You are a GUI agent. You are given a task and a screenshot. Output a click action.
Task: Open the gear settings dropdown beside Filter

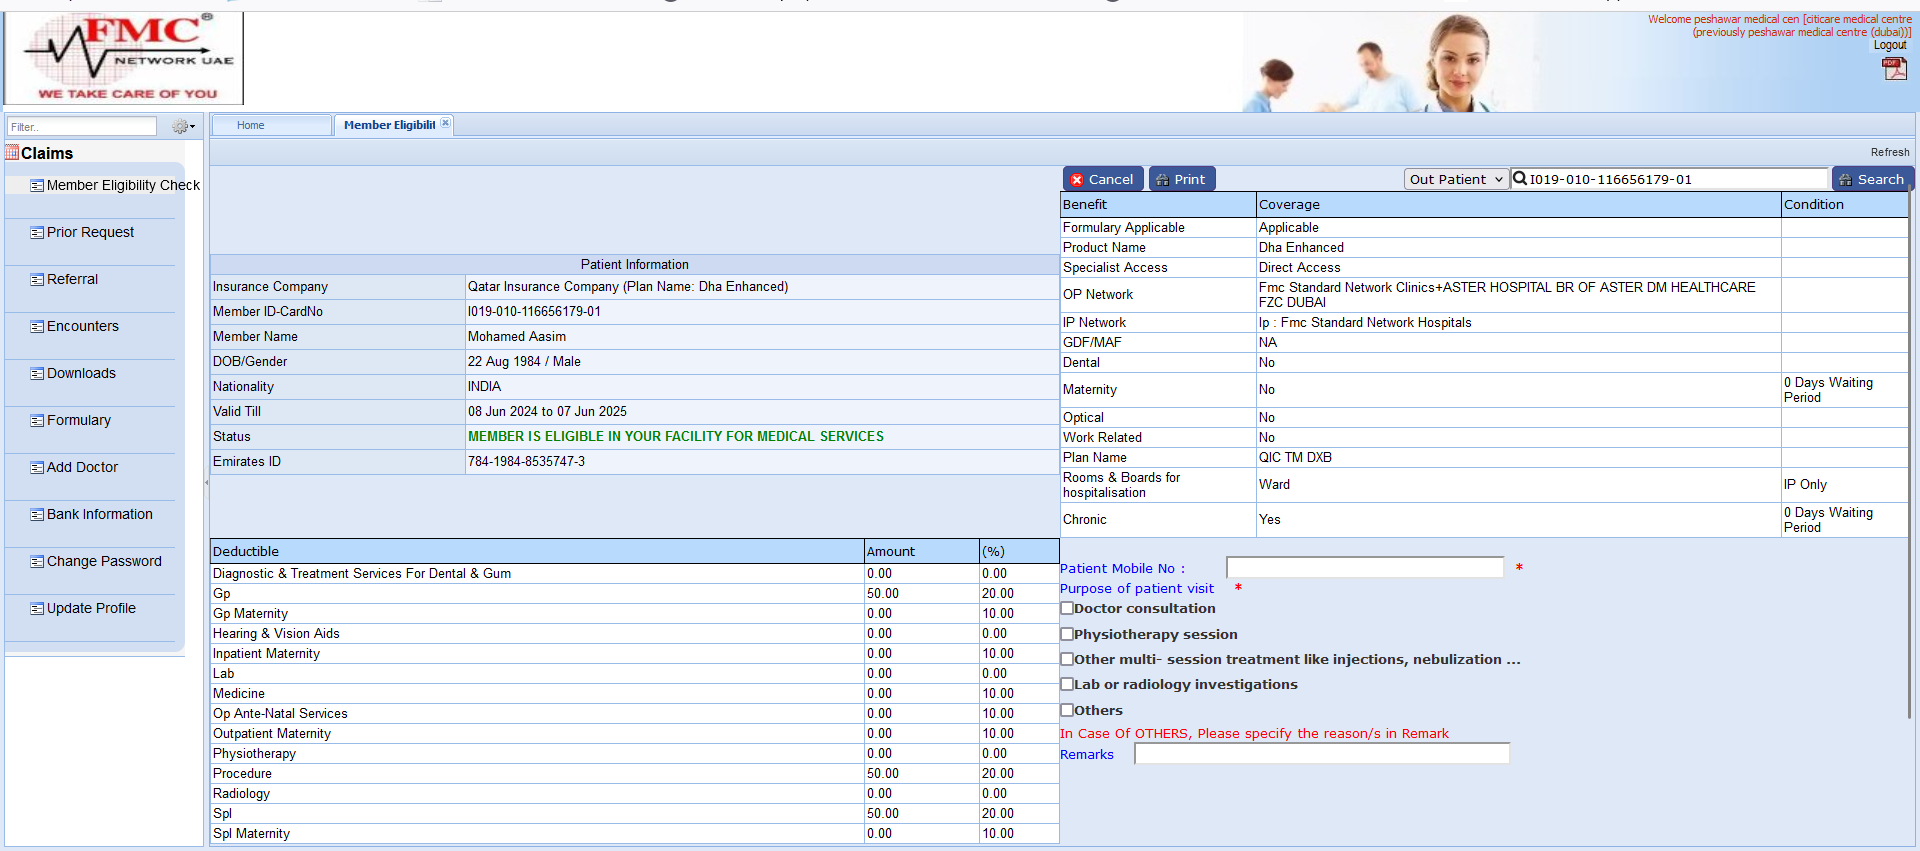coord(183,127)
